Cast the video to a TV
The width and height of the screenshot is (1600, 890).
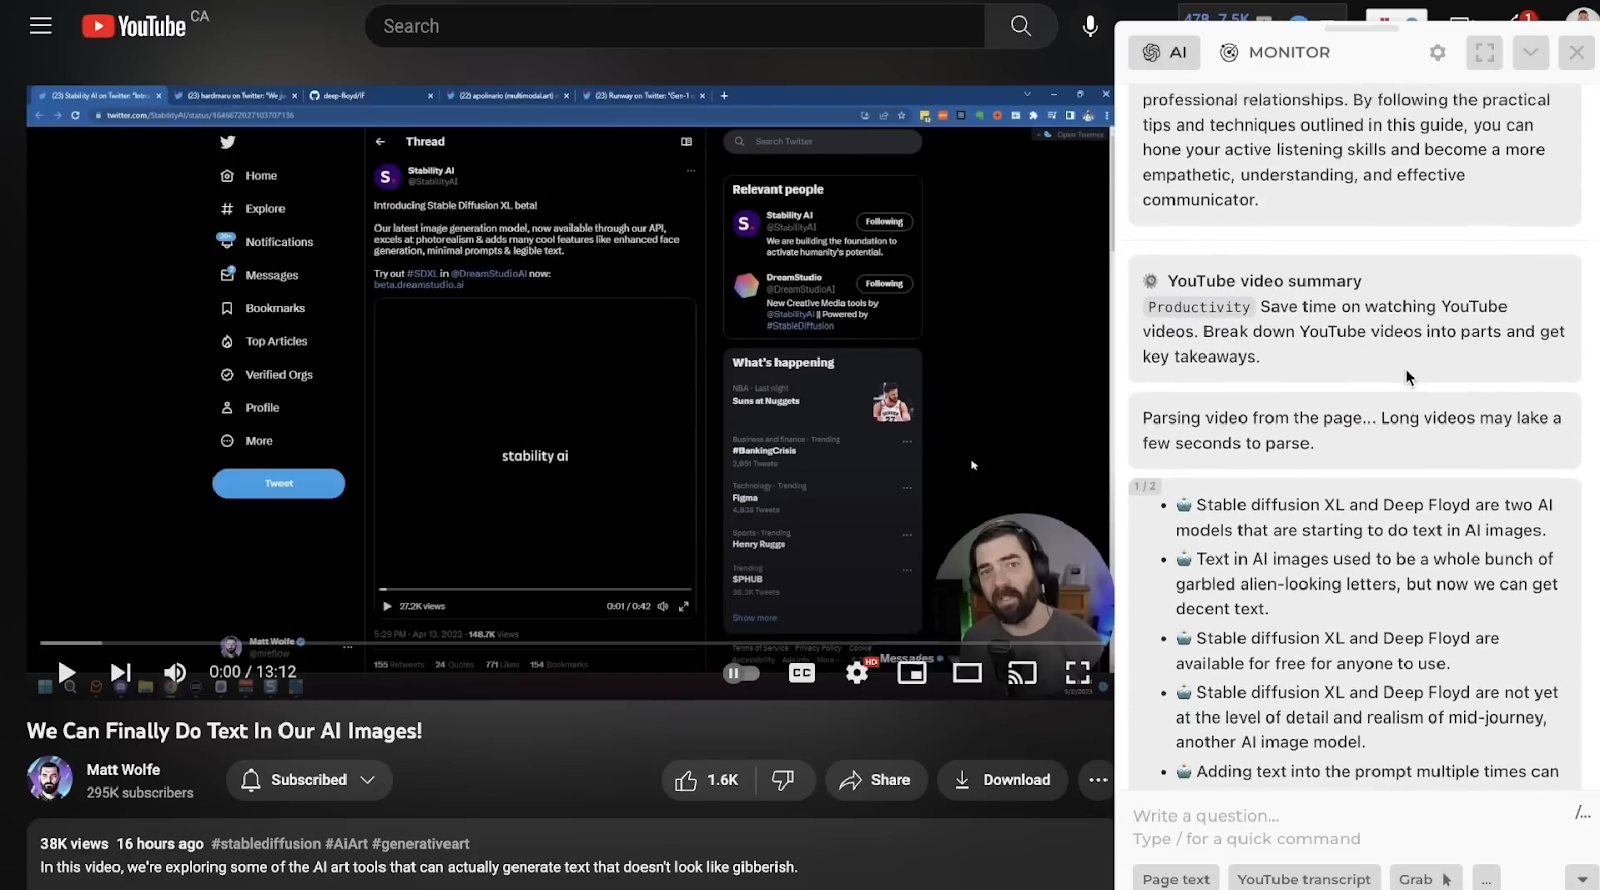coord(1022,673)
